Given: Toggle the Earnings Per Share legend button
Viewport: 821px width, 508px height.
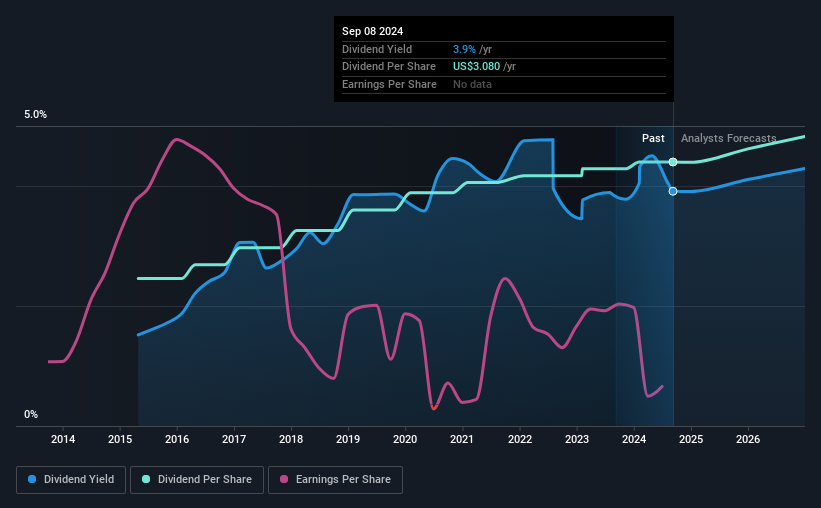Looking at the screenshot, I should click(335, 480).
